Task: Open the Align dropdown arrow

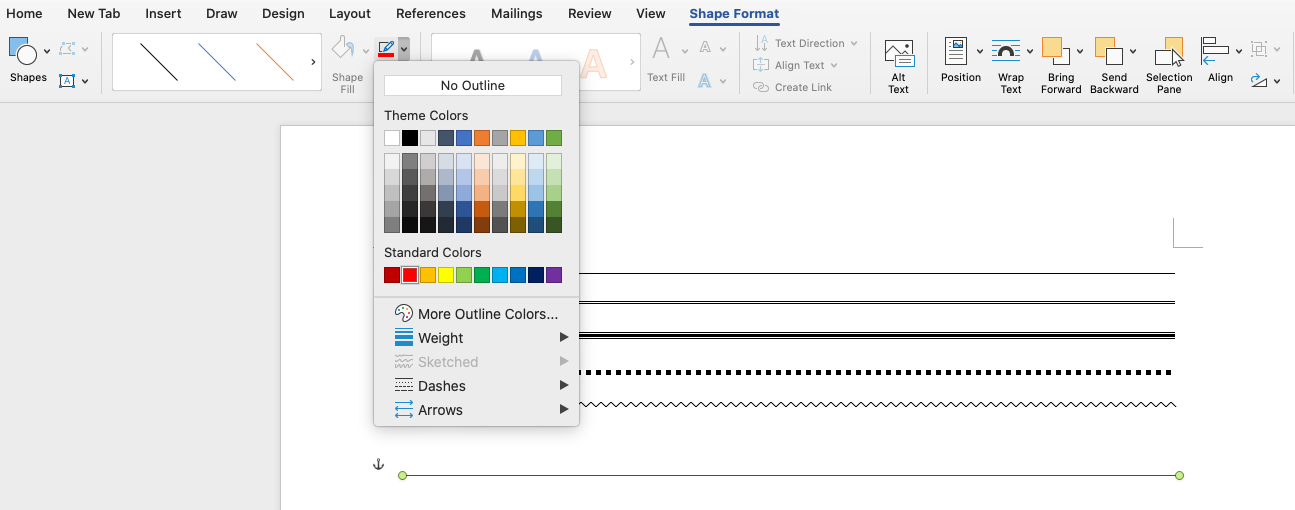Action: point(1239,52)
